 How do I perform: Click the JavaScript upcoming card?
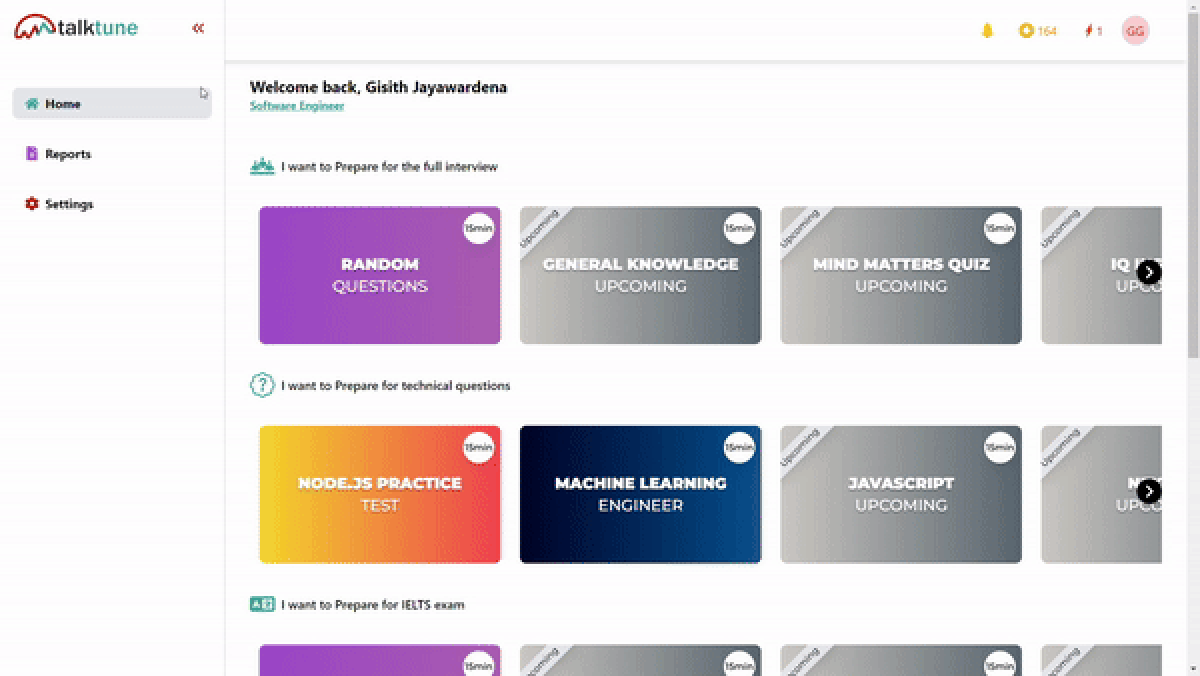click(x=900, y=494)
